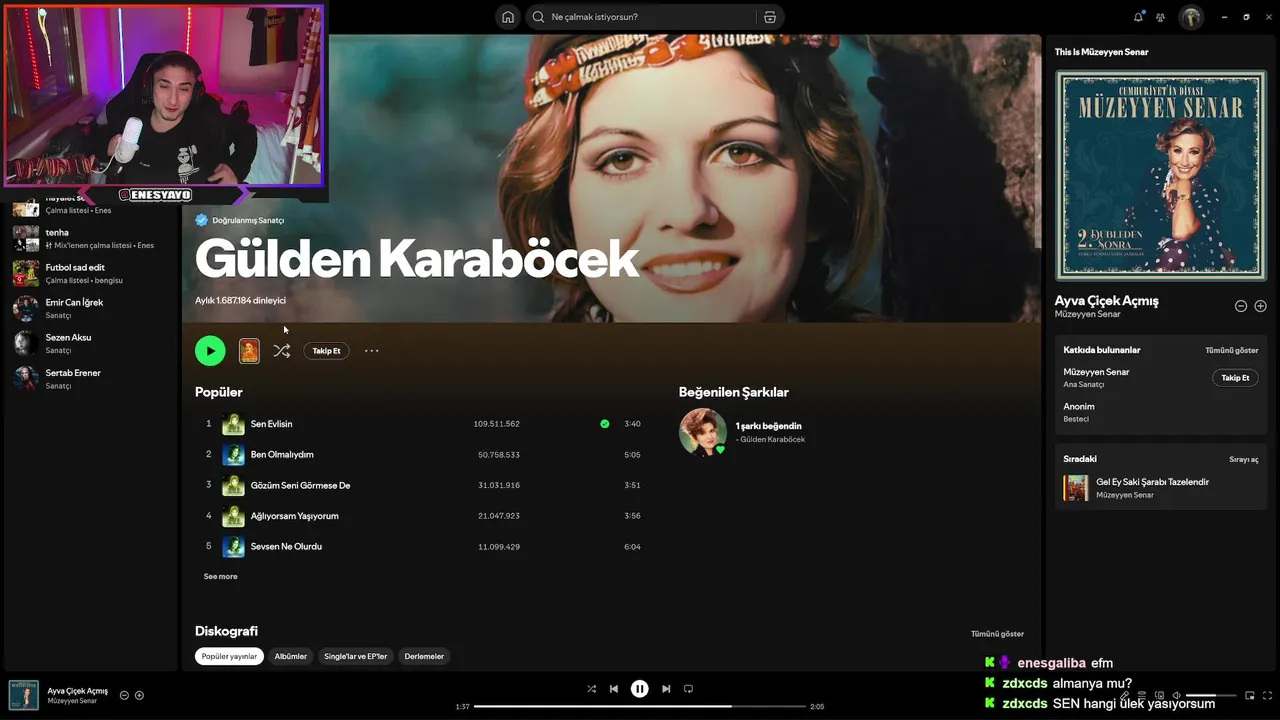Play Gülden Karaböcek with the green play button
The width and height of the screenshot is (1280, 720).
pos(210,350)
